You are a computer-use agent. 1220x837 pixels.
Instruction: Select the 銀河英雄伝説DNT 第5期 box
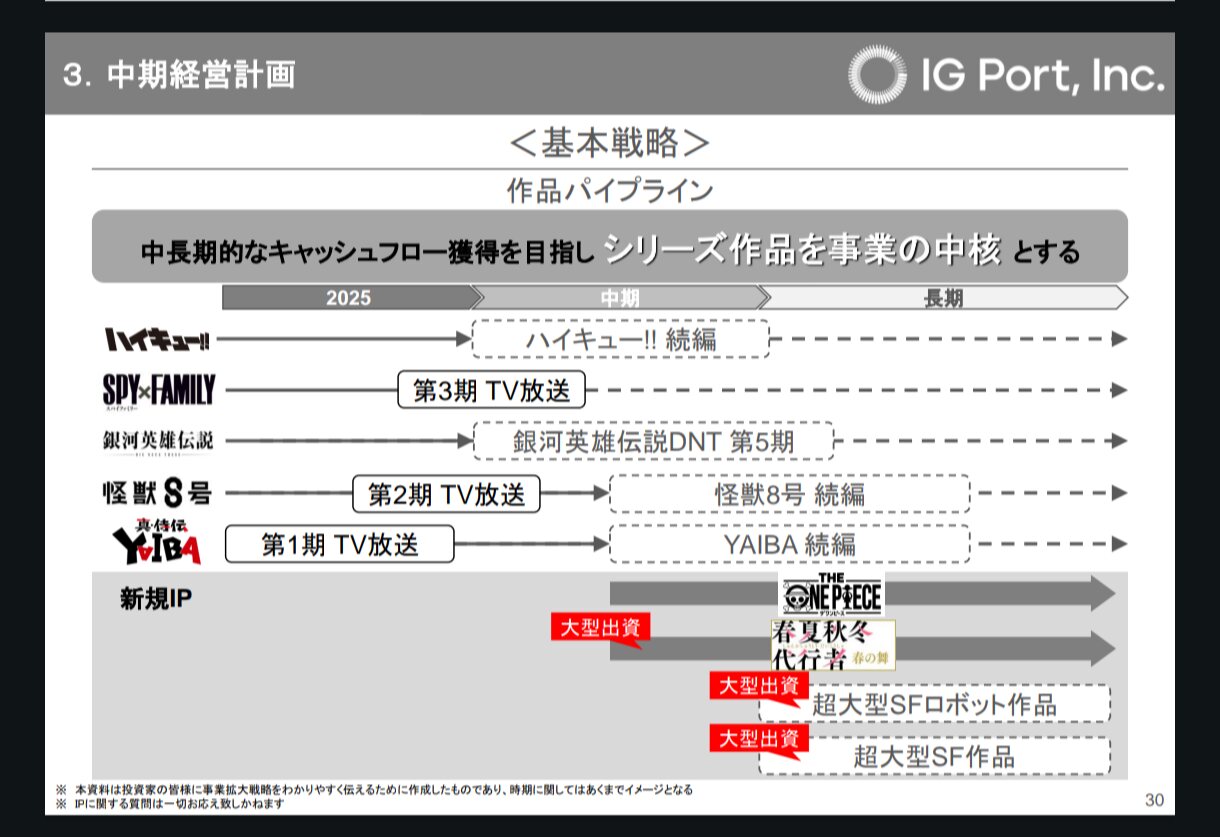coord(654,441)
